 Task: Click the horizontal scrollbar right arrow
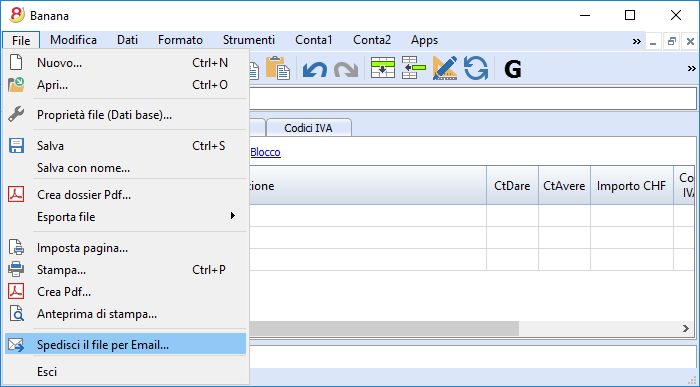(x=686, y=329)
